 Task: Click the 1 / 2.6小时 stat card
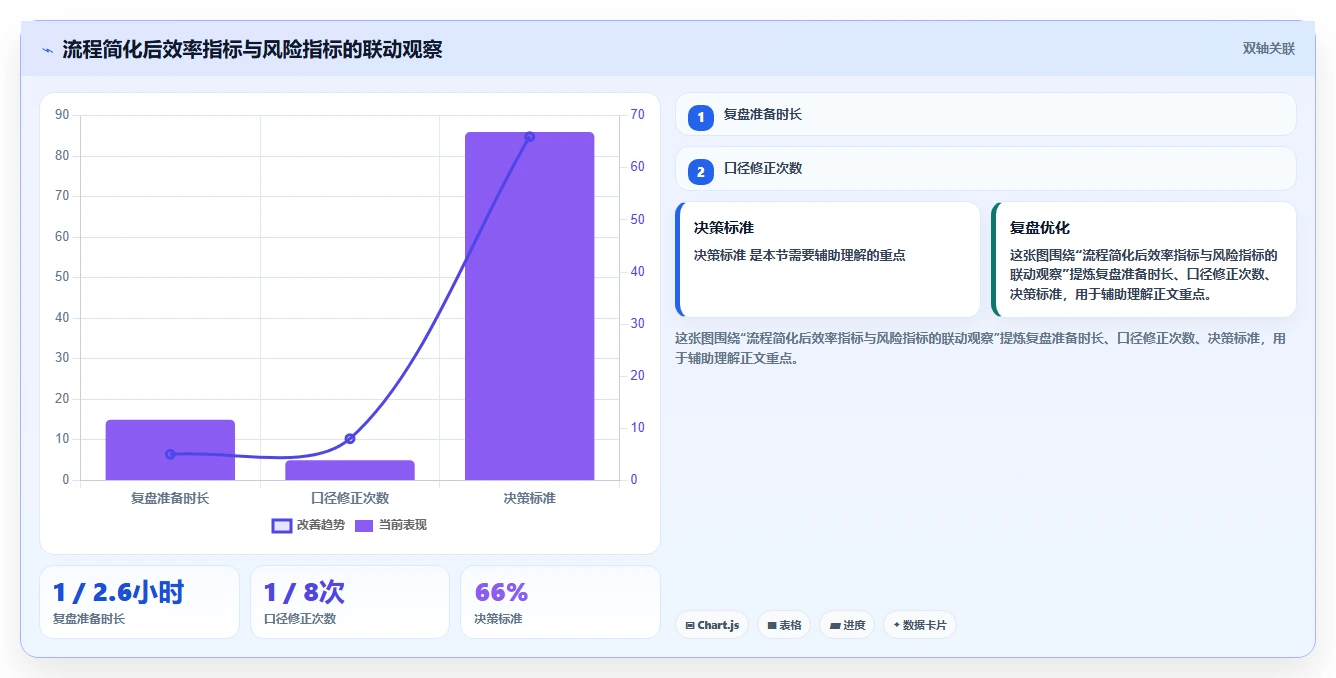(x=139, y=602)
